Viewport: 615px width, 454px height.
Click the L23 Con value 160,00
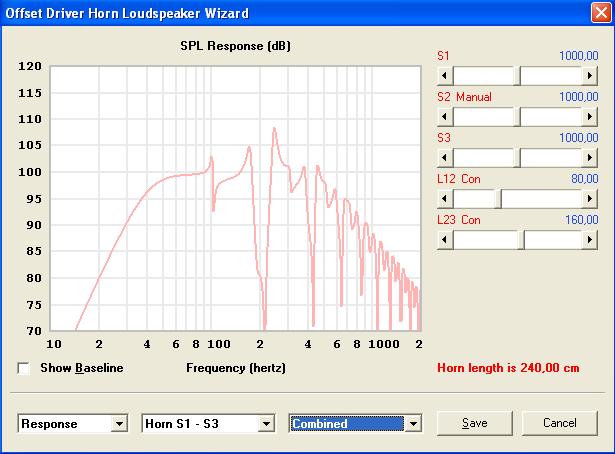point(582,220)
